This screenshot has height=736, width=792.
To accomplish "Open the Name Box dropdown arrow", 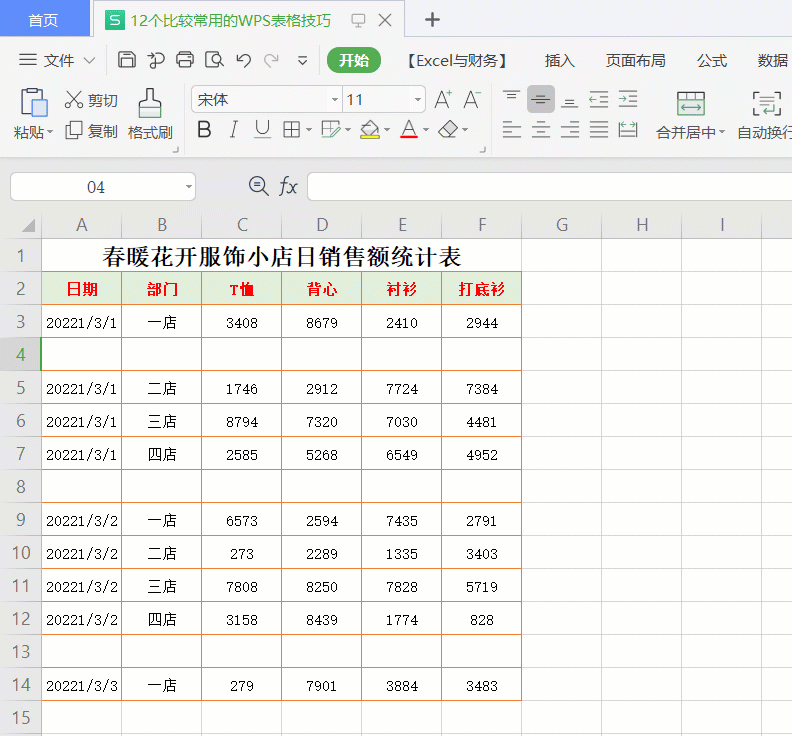I will point(188,187).
